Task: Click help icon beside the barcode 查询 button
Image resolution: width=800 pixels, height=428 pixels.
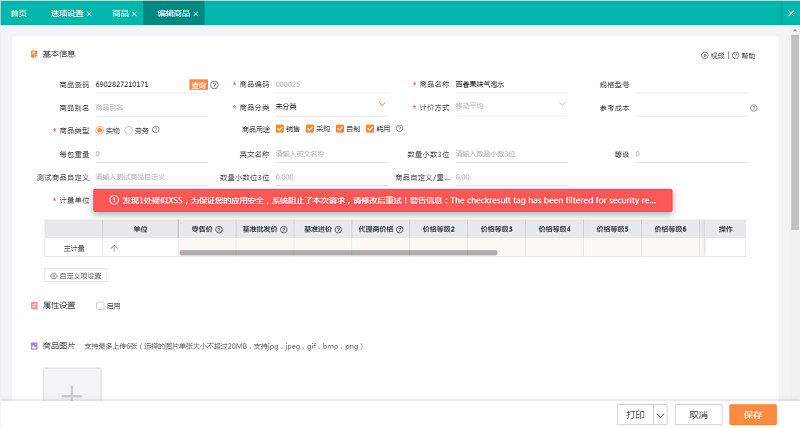Action: (215, 85)
